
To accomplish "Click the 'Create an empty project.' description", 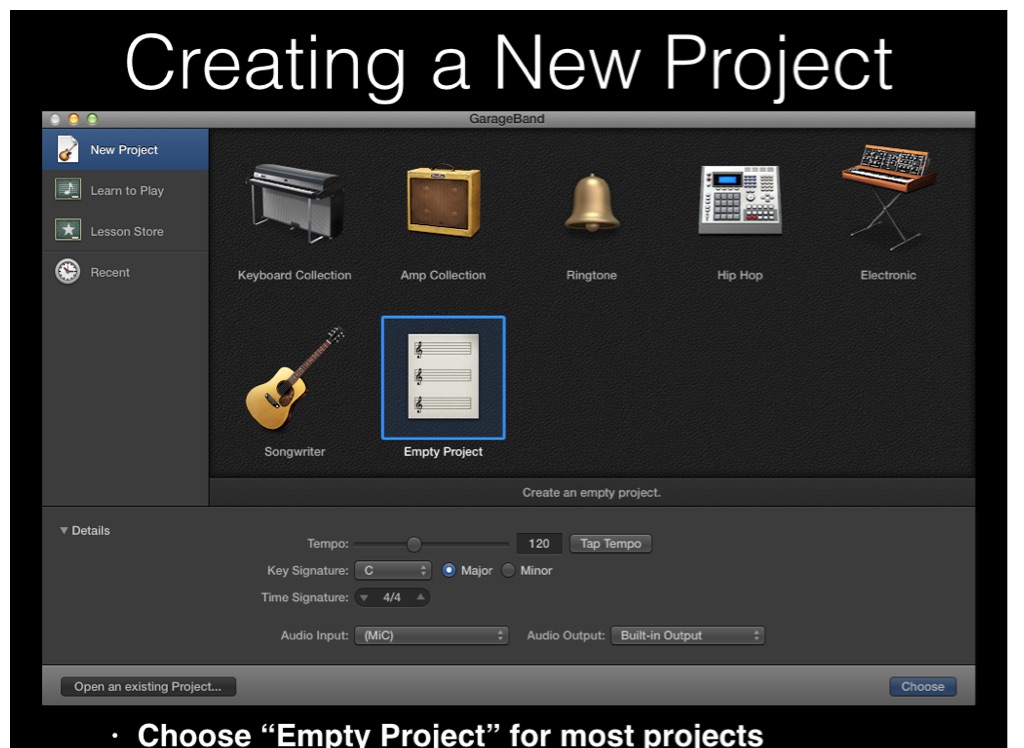I will click(592, 493).
